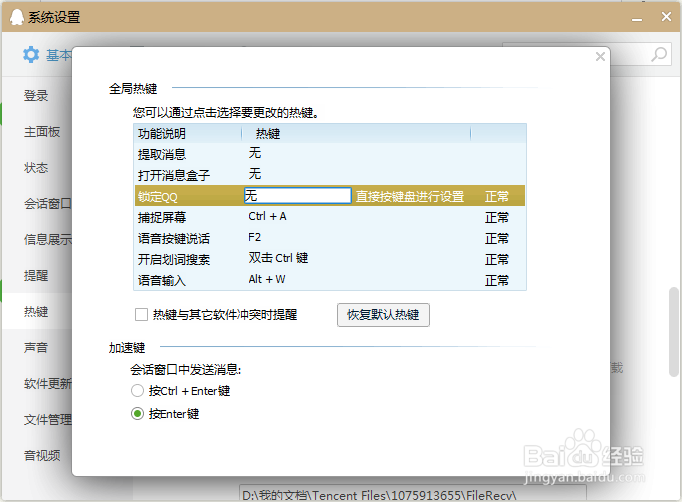Select the 锁定QQ row label
This screenshot has height=502, width=682.
(157, 197)
